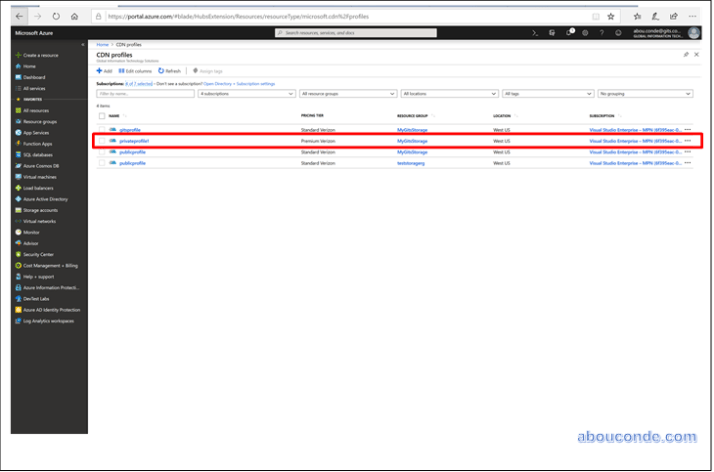Expand the All locations dropdown
Screen dimensions: 714x472
(446, 93)
